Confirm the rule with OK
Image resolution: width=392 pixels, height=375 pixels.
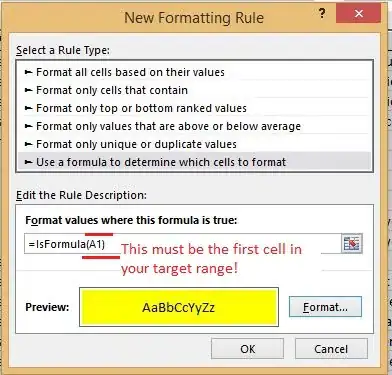point(247,349)
